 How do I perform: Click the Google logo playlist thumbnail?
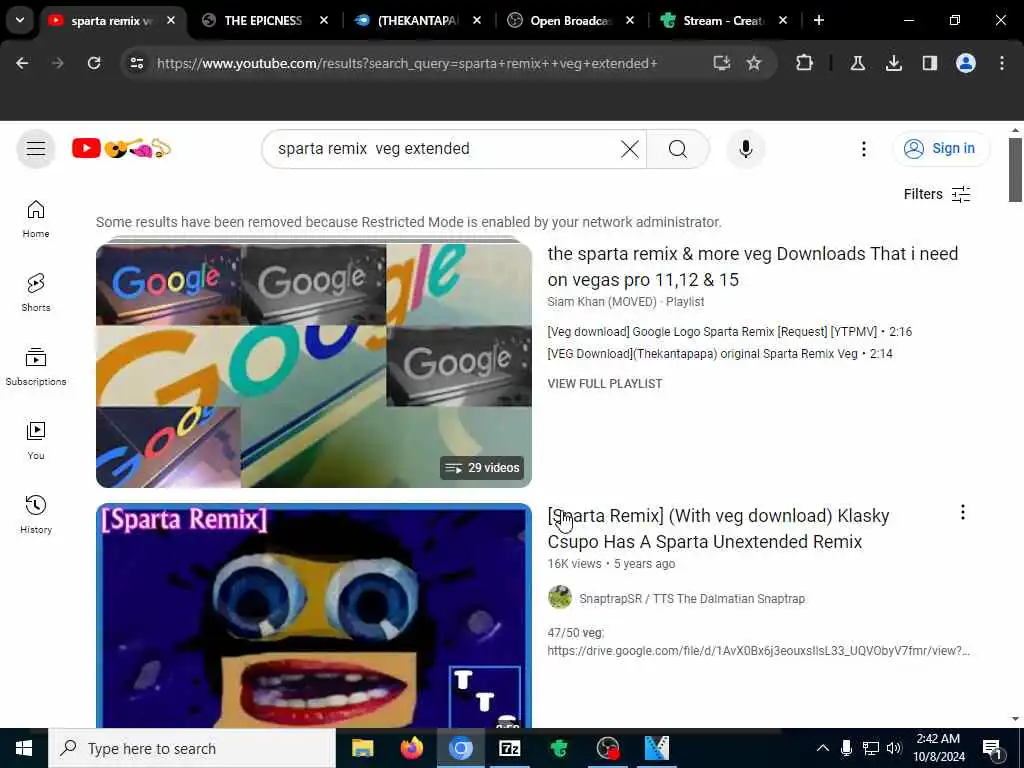313,365
